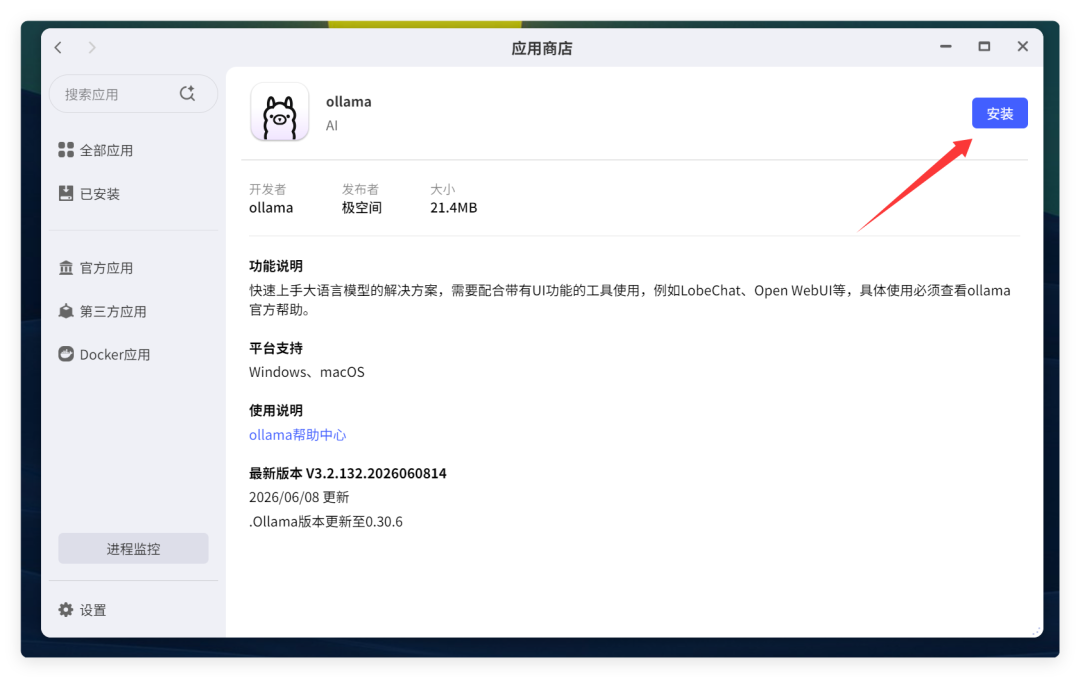Close the 应用商店 window

tap(1023, 46)
